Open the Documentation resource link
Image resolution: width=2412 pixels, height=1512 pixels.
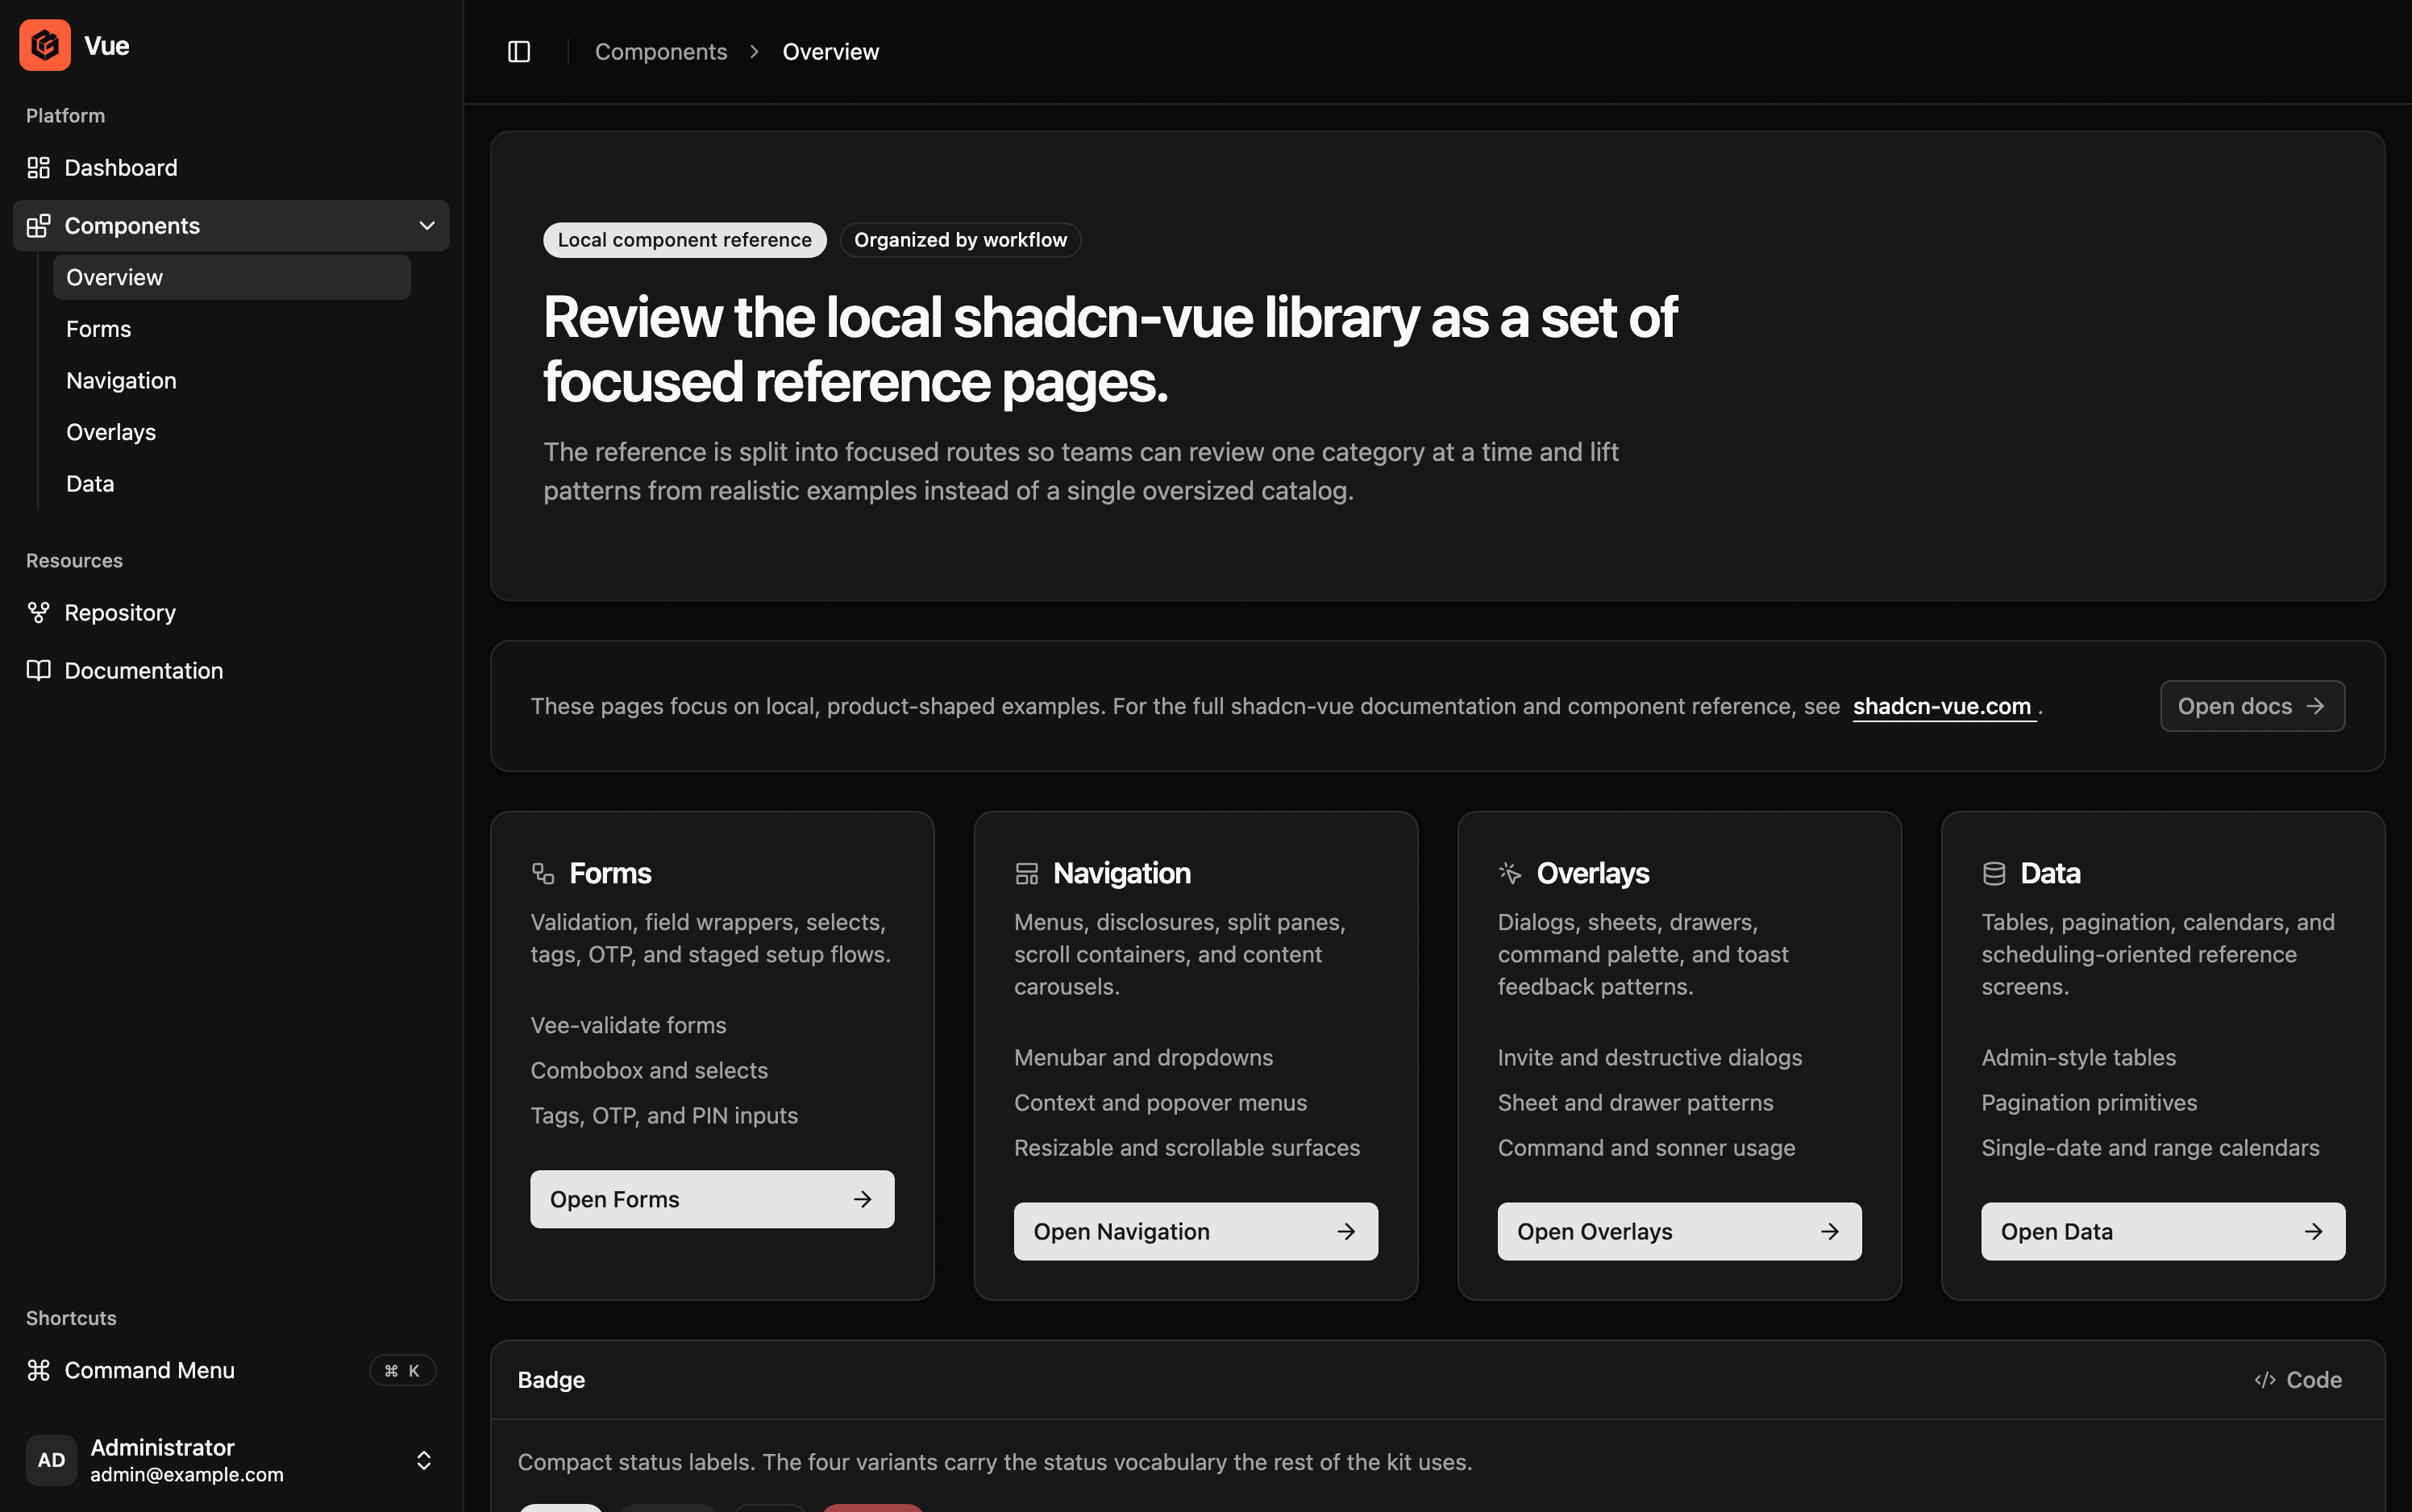coord(231,671)
